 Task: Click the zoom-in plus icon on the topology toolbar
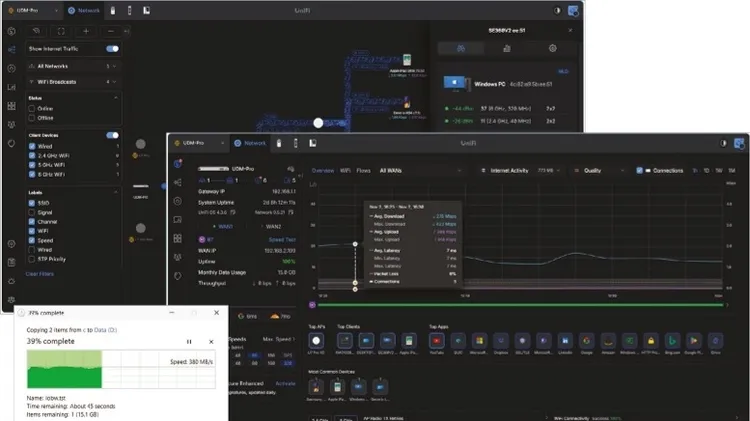point(85,31)
